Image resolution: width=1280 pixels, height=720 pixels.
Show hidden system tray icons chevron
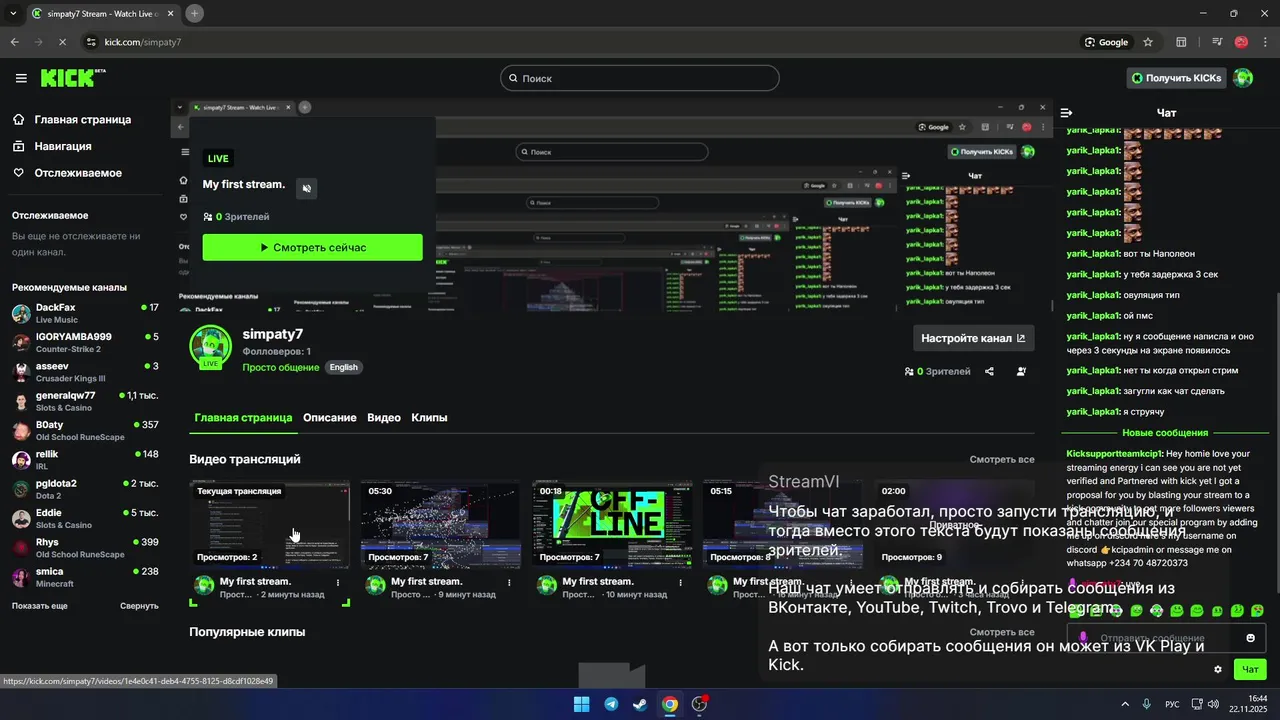tap(1125, 704)
